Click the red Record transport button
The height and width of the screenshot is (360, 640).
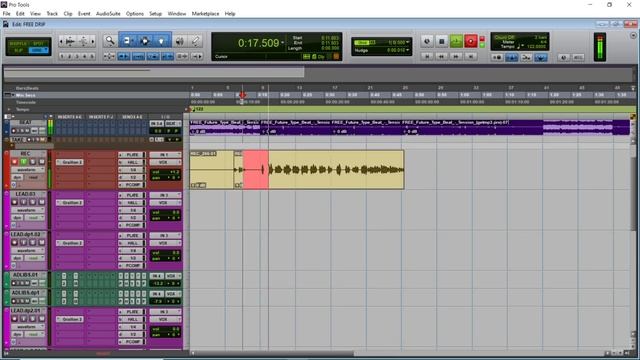471,41
